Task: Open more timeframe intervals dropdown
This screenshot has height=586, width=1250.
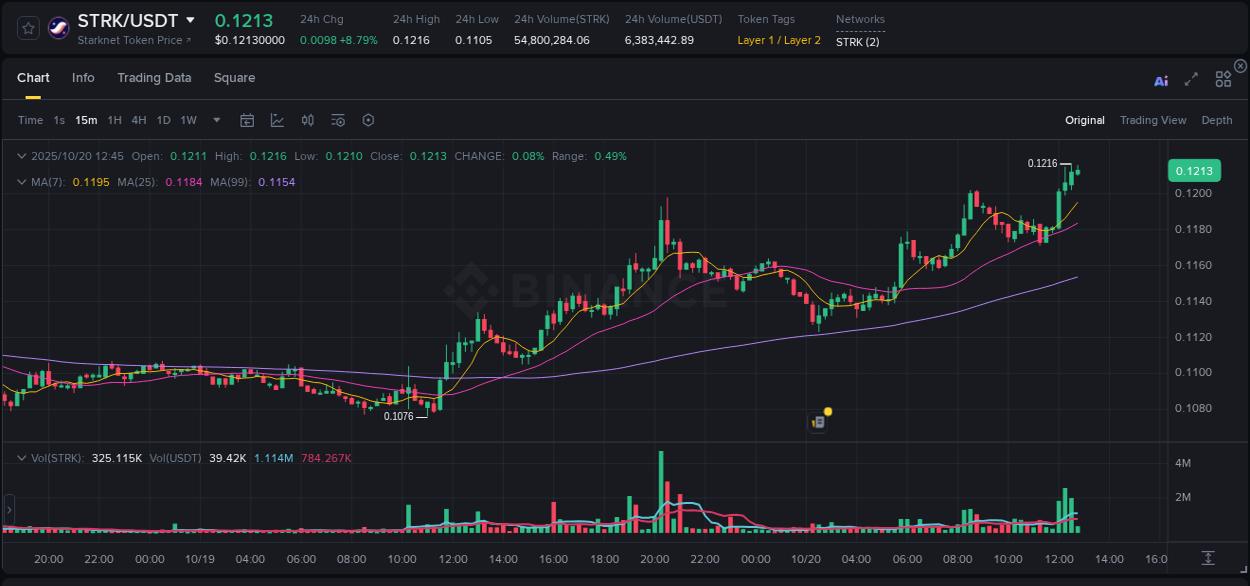Action: (216, 120)
